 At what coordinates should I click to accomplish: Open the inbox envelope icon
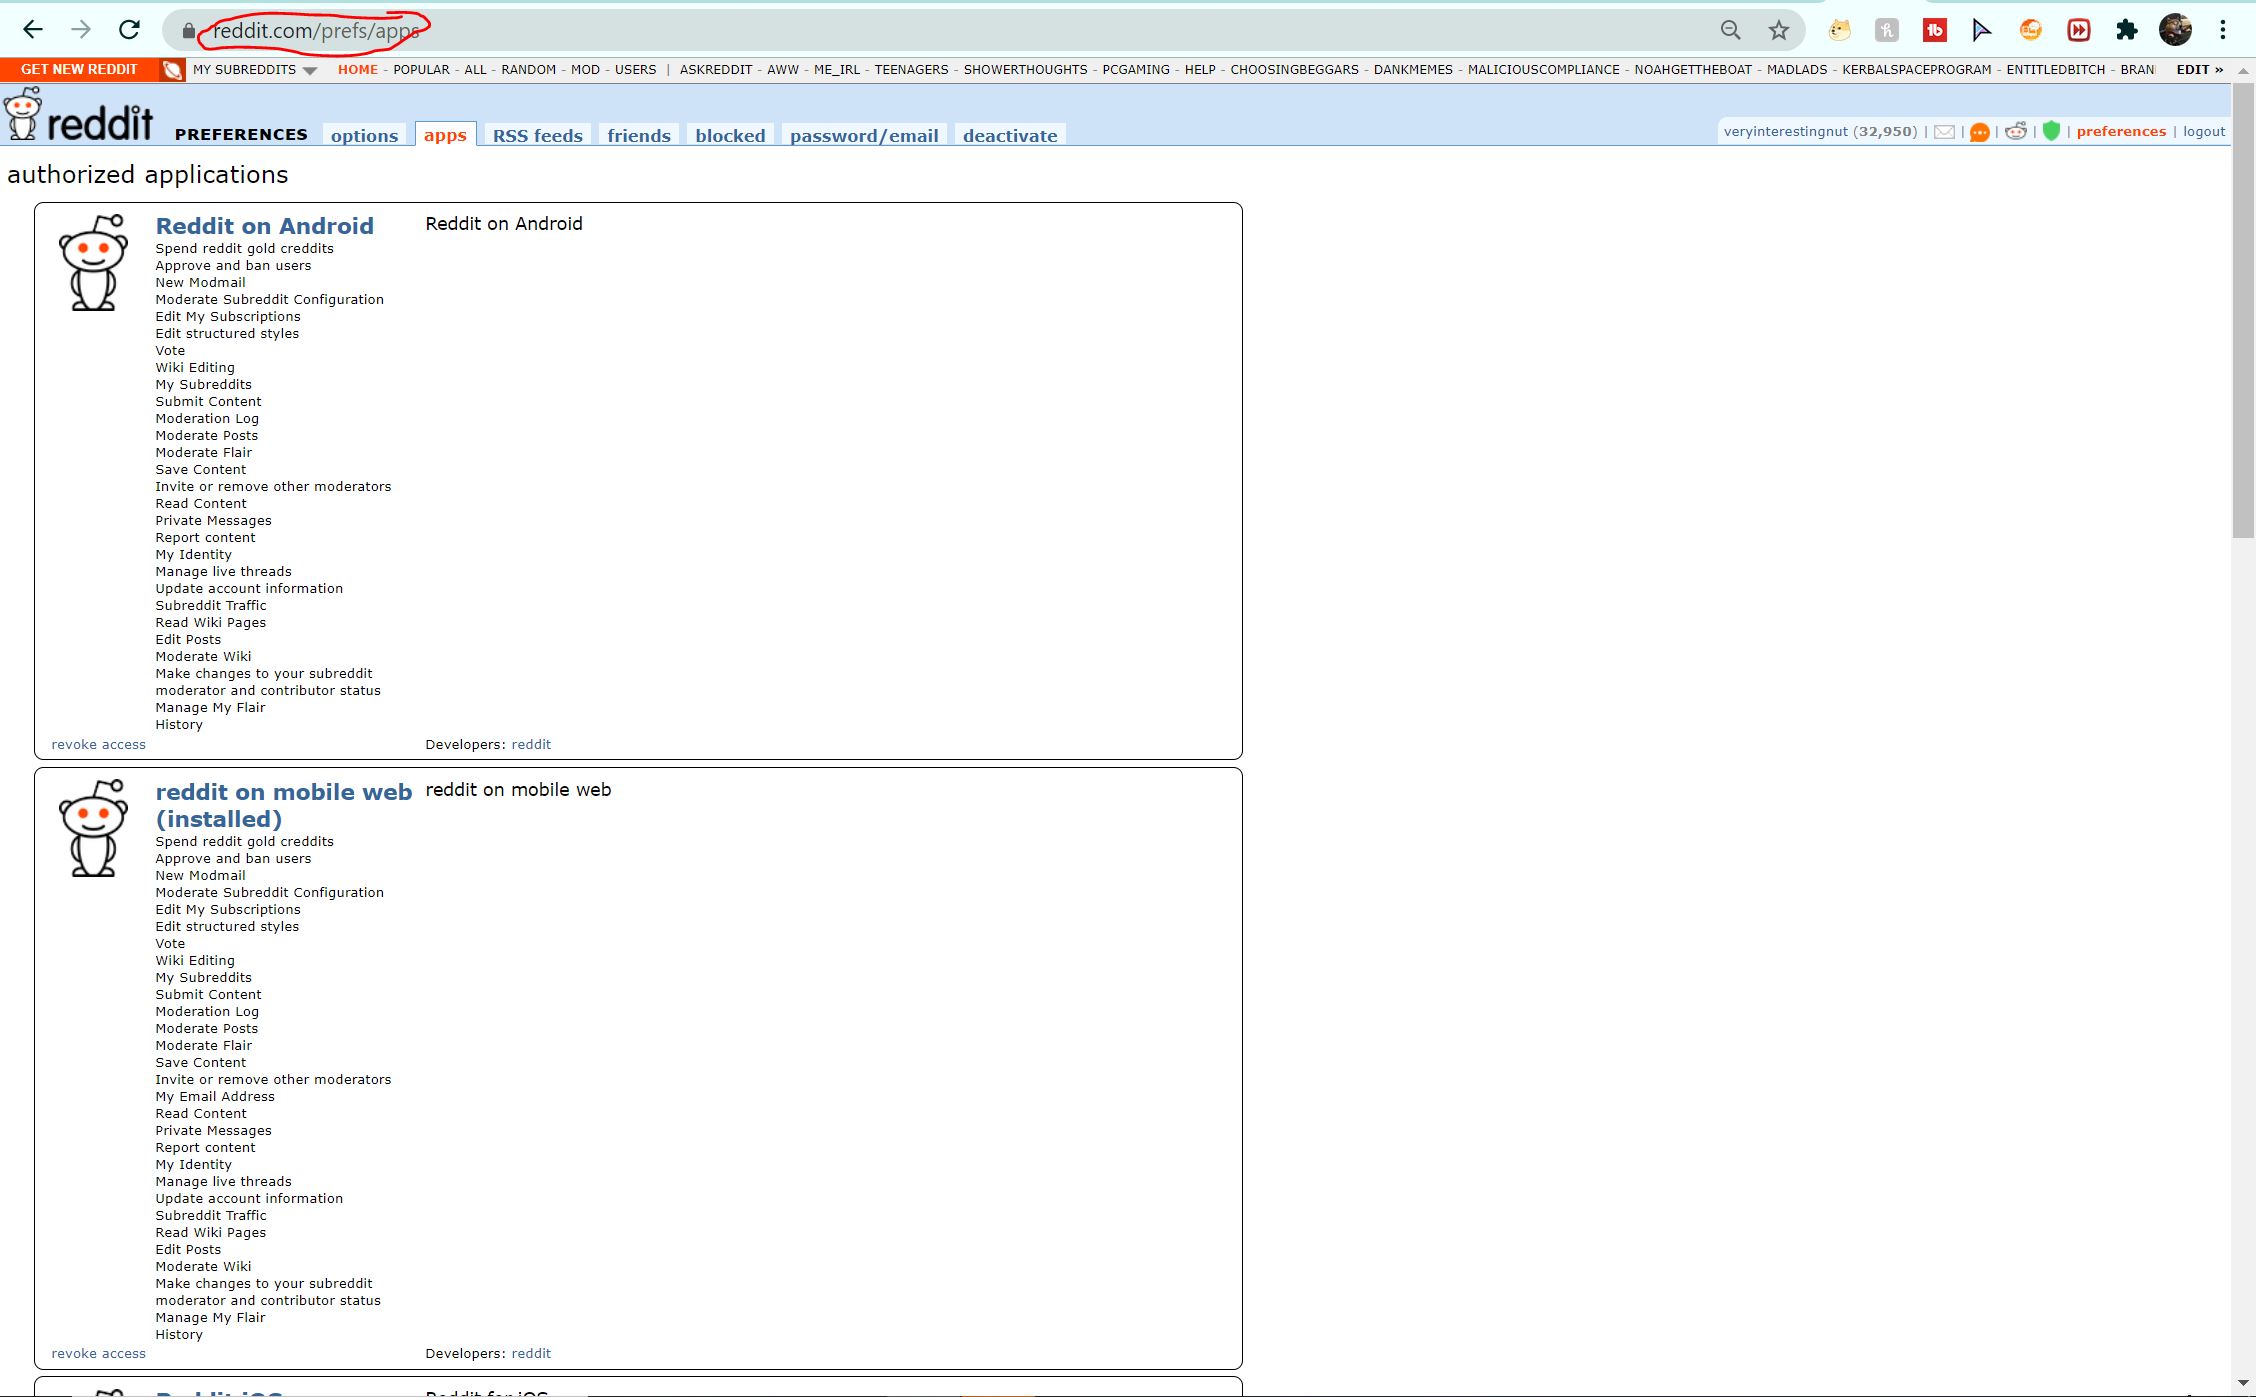click(1944, 132)
